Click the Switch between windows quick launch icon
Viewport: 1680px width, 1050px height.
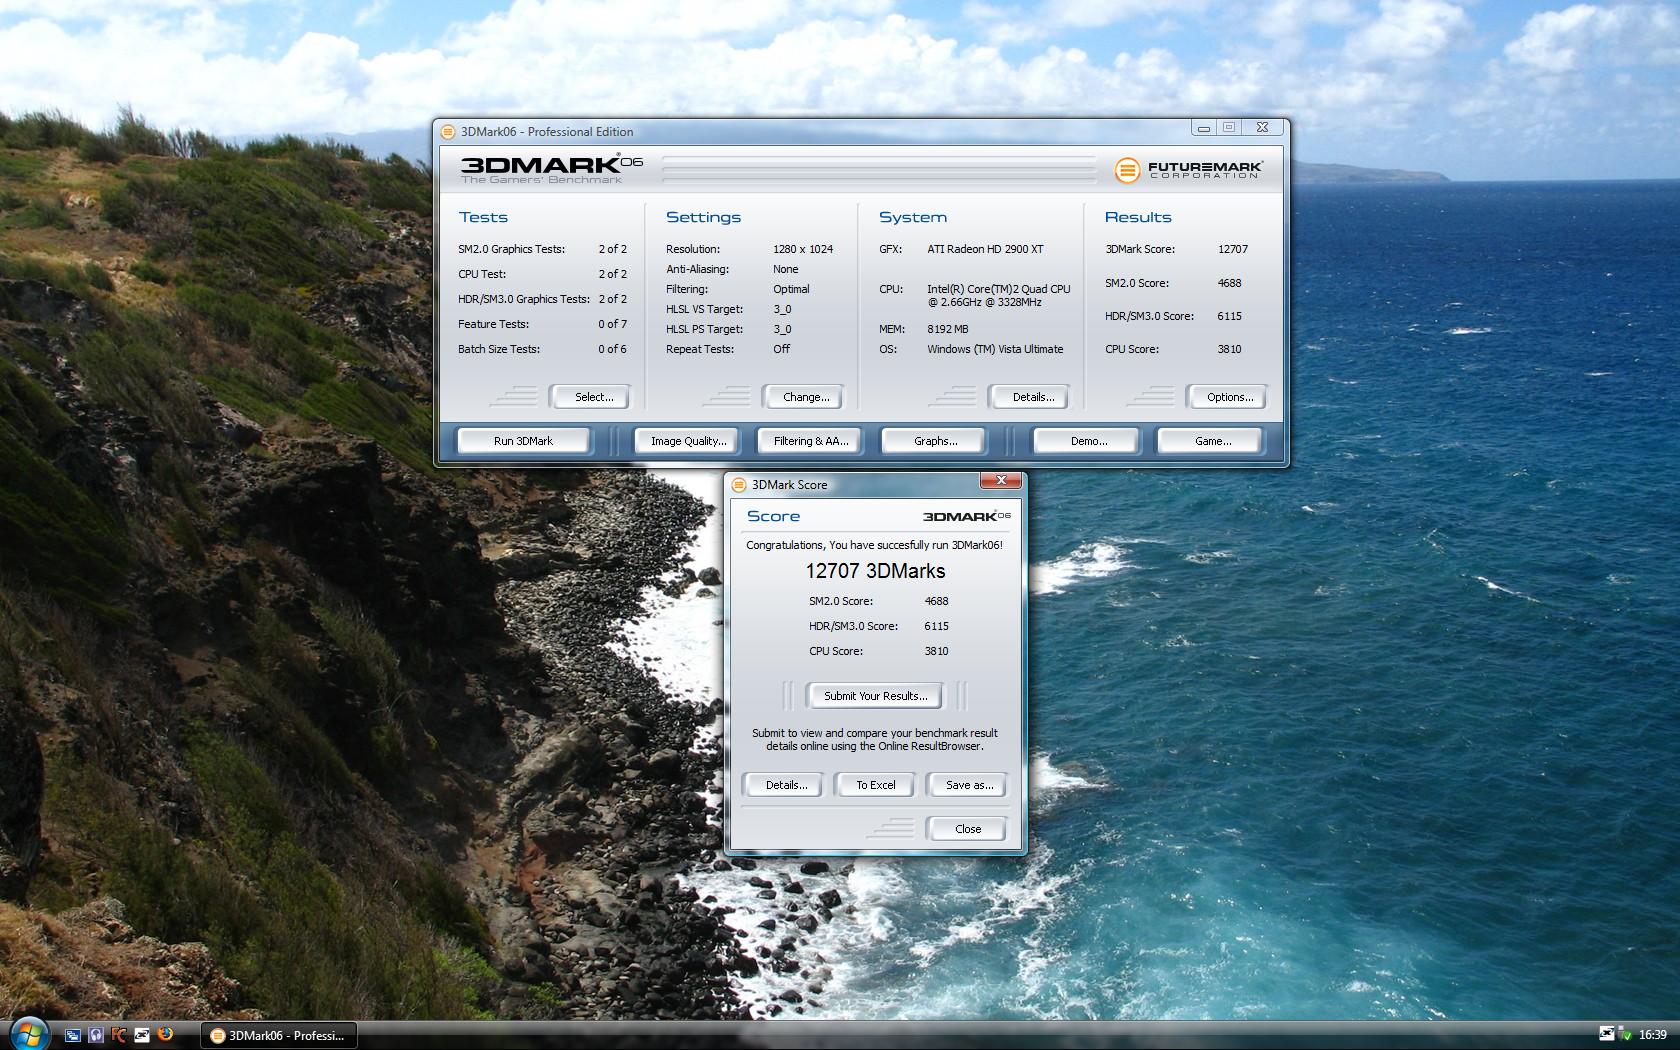click(73, 1035)
